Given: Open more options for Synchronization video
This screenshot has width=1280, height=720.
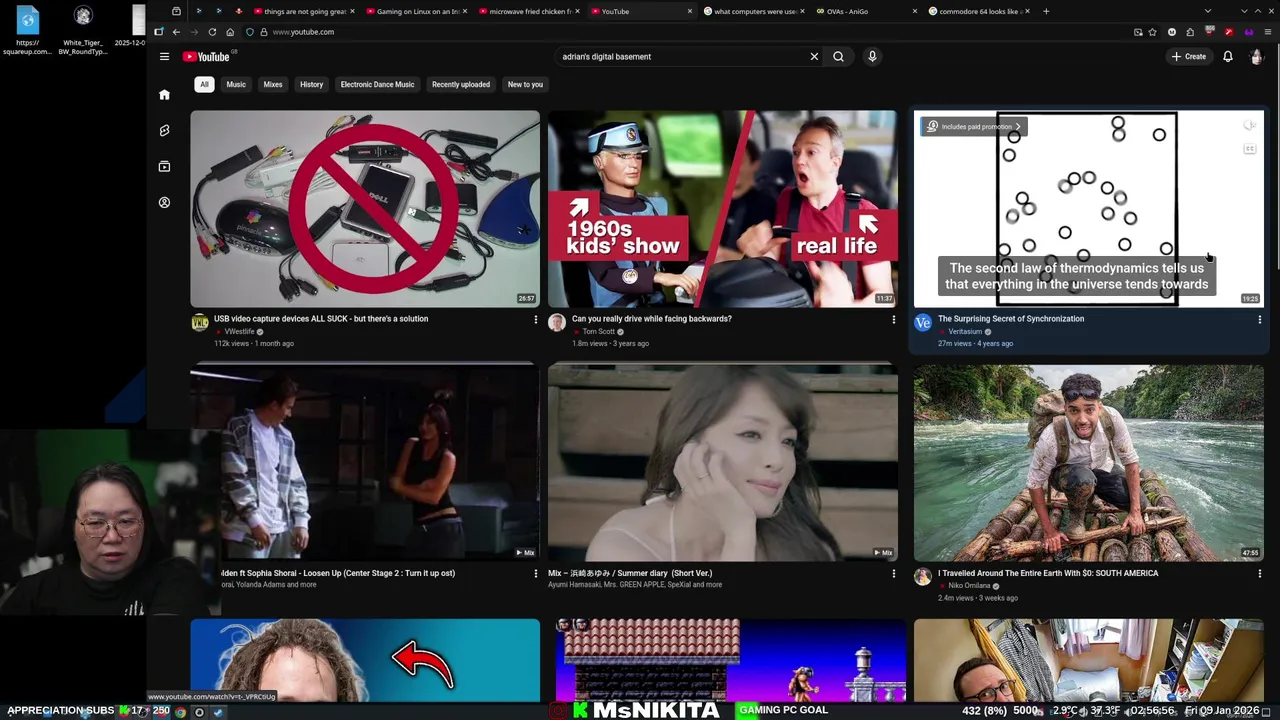Looking at the screenshot, I should [1259, 320].
